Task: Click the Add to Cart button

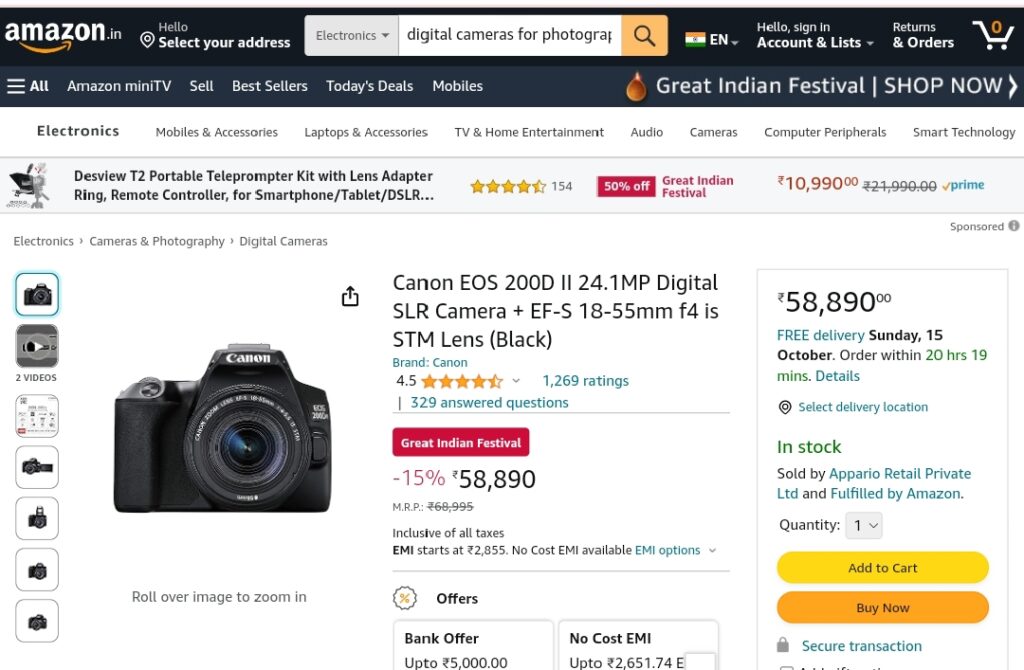Action: pos(882,568)
